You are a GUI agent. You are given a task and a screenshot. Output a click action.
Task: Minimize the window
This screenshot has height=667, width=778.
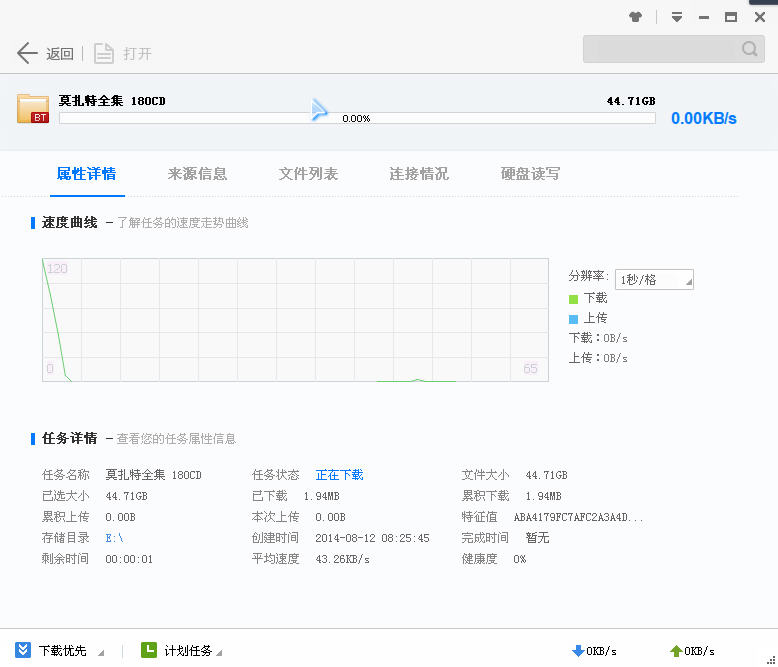[704, 18]
